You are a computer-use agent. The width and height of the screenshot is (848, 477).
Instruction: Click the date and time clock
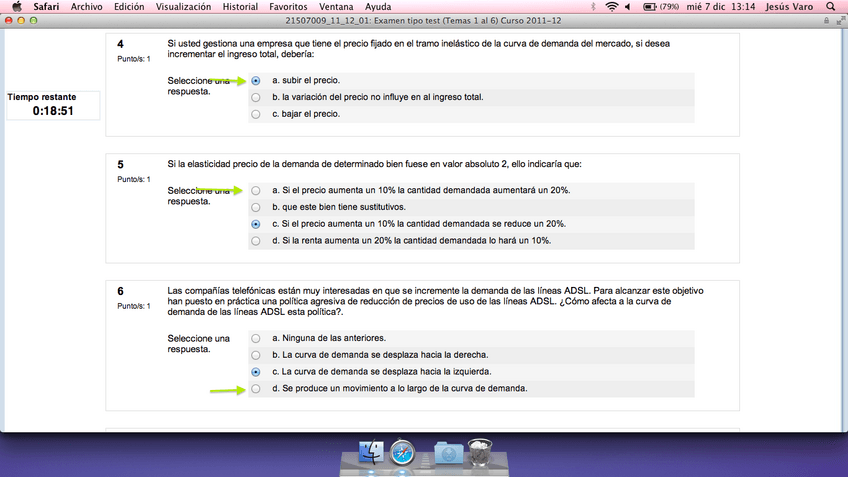(x=721, y=7)
